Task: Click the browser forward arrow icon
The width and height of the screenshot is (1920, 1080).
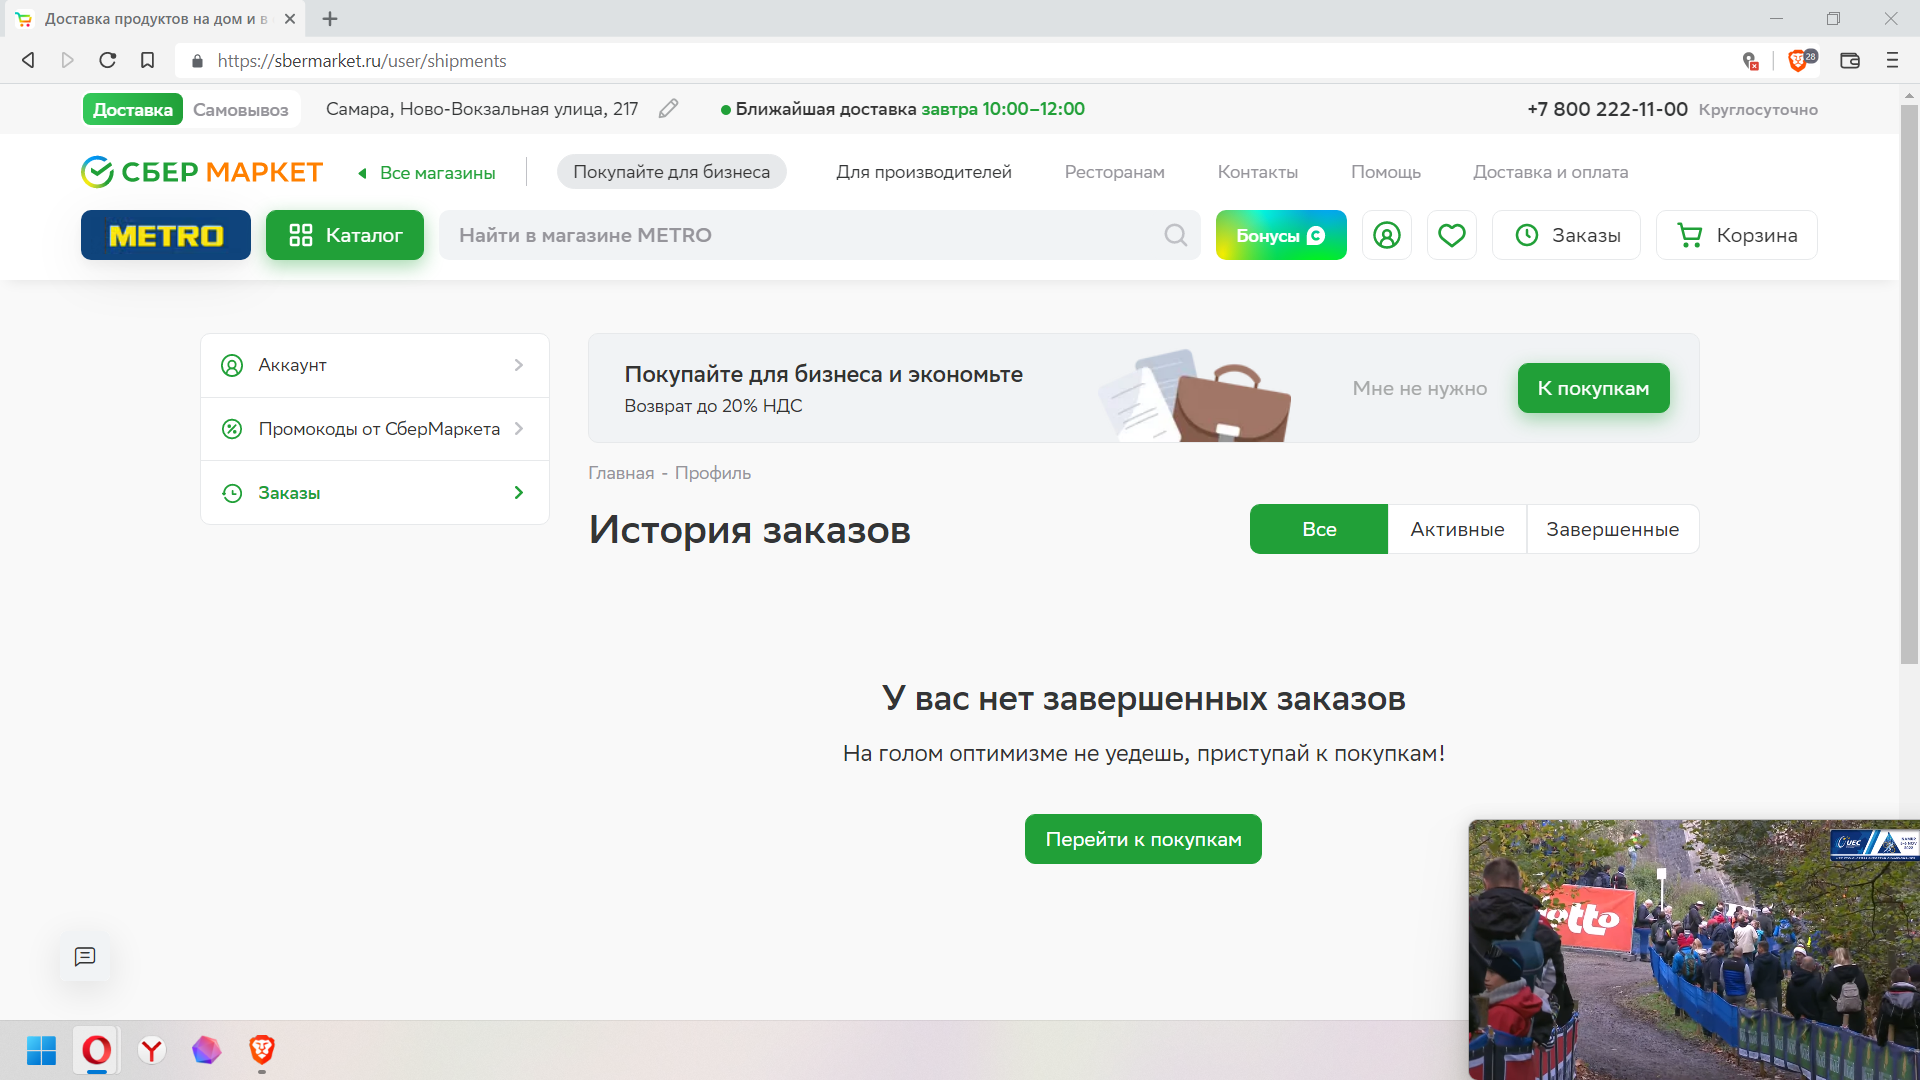Action: [x=67, y=61]
